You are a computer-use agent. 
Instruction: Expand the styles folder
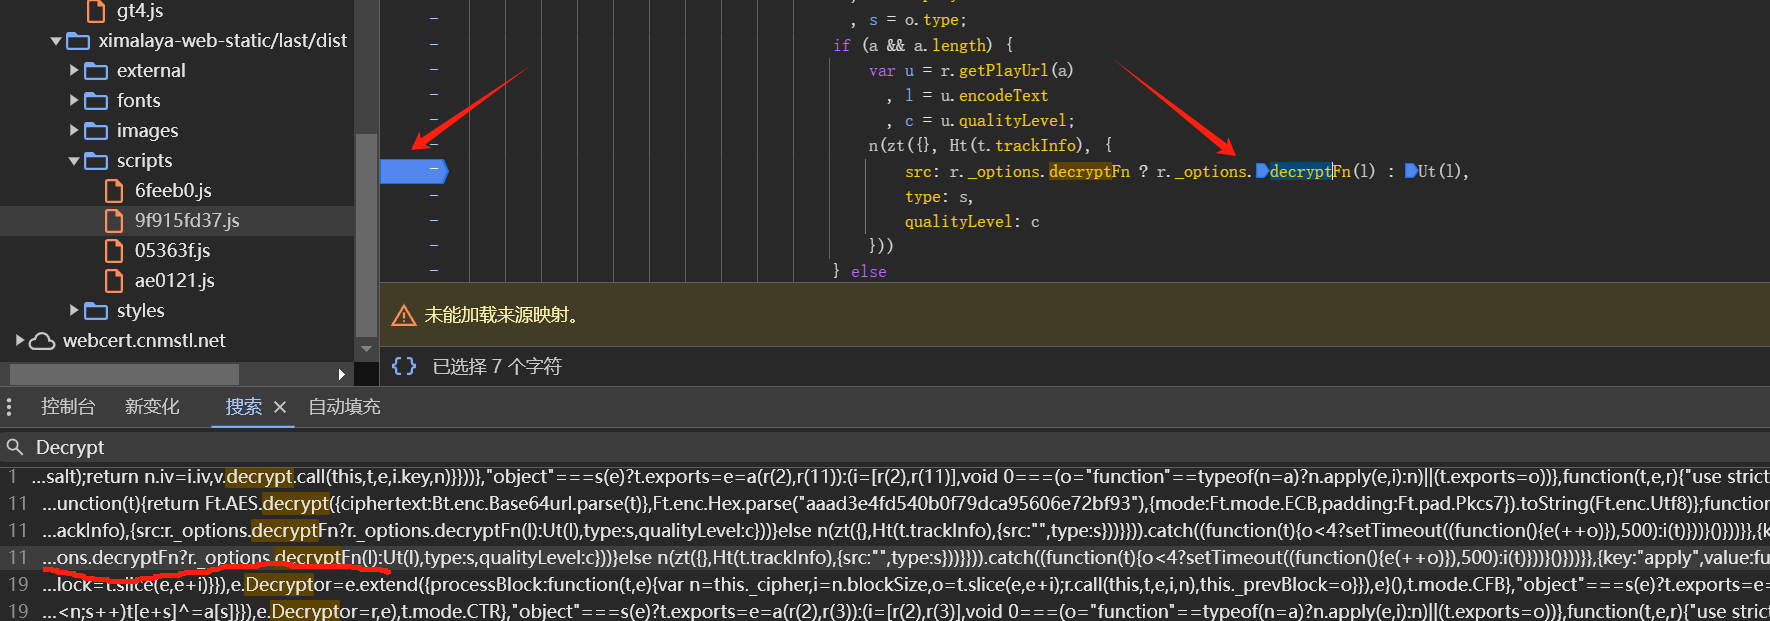(x=74, y=311)
